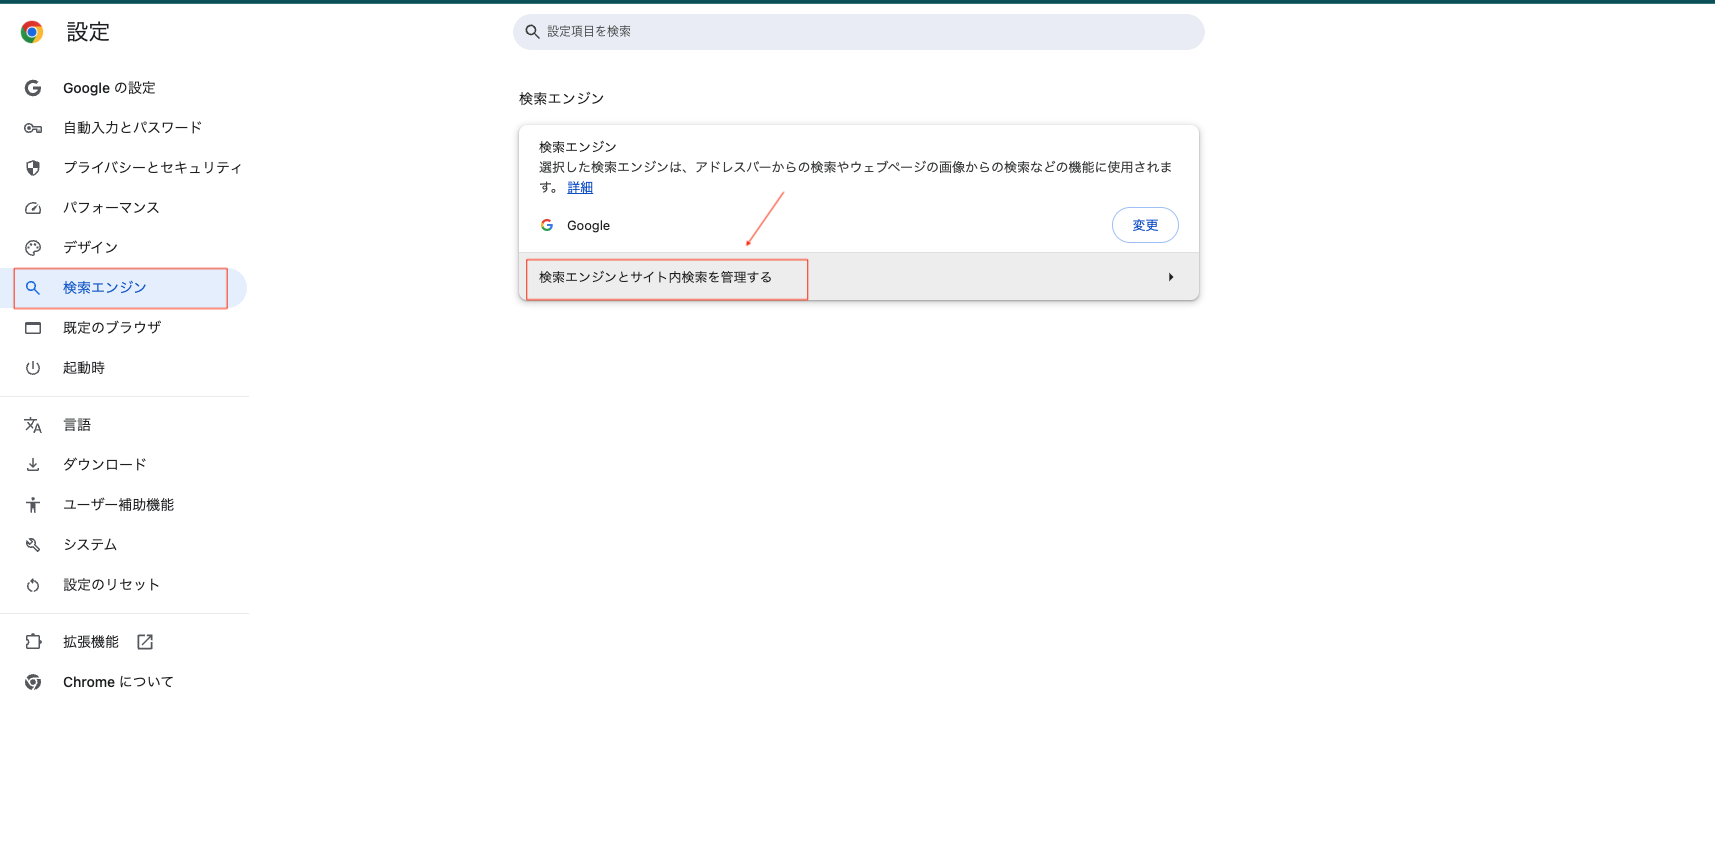The height and width of the screenshot is (845, 1715).
Task: Click the 変更 button next to Google
Action: (x=1145, y=225)
